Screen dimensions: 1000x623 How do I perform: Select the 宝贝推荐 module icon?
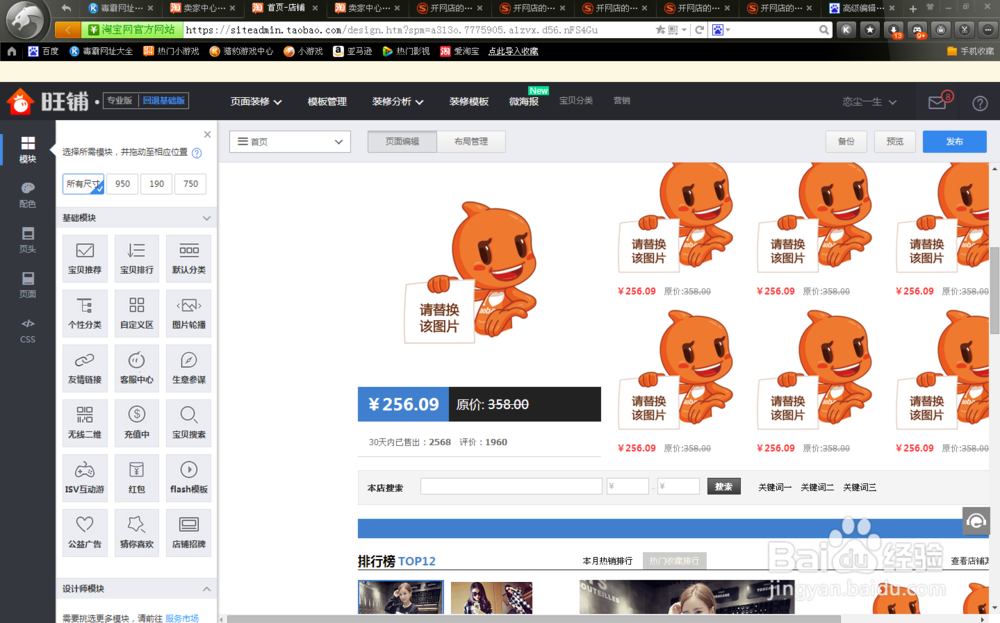coord(85,258)
